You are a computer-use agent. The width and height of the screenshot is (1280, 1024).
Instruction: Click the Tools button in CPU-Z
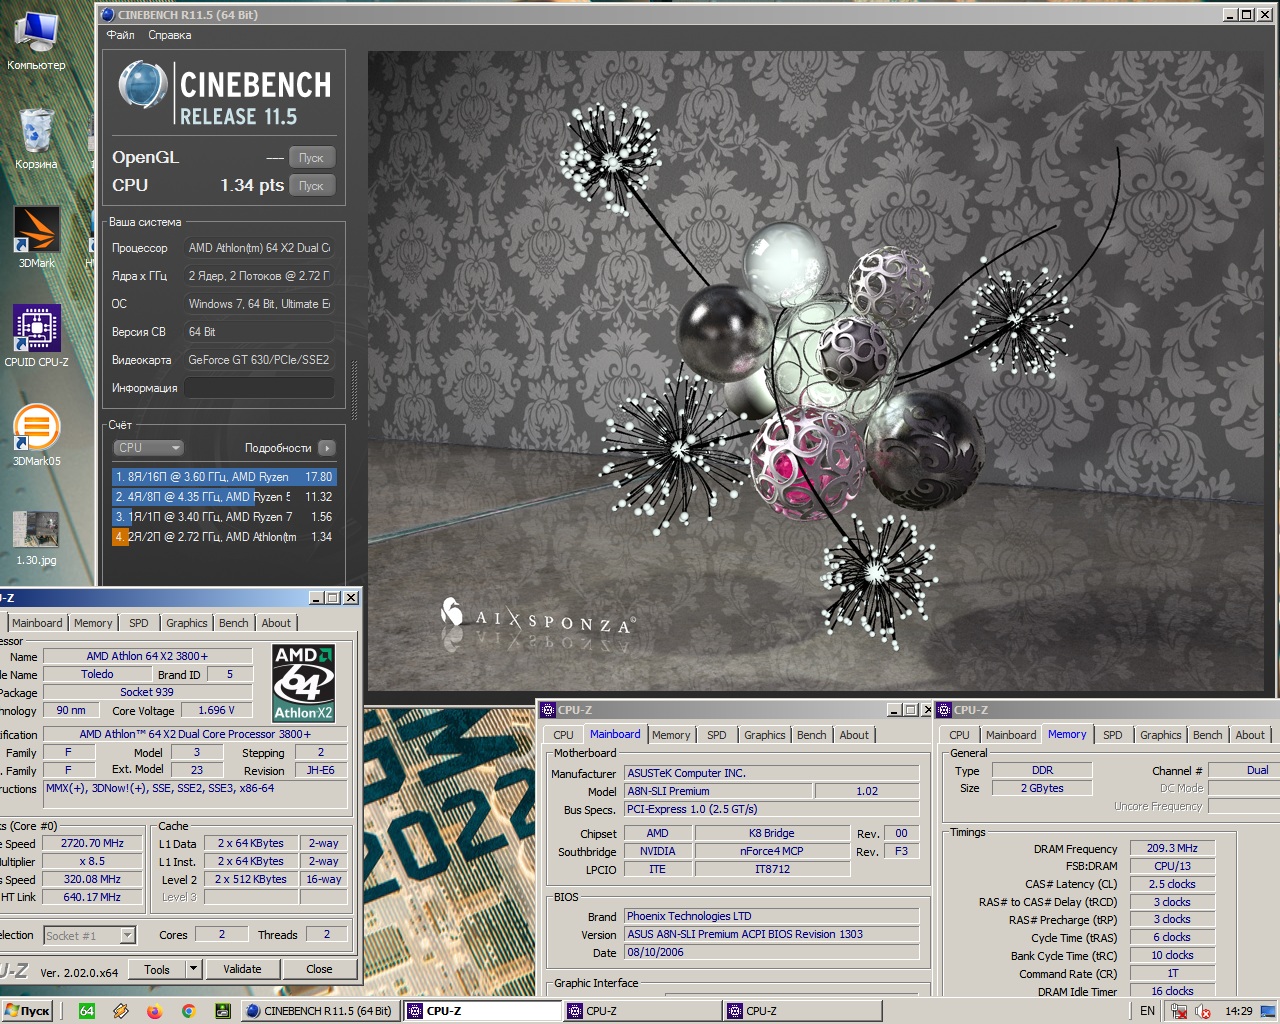tap(157, 969)
